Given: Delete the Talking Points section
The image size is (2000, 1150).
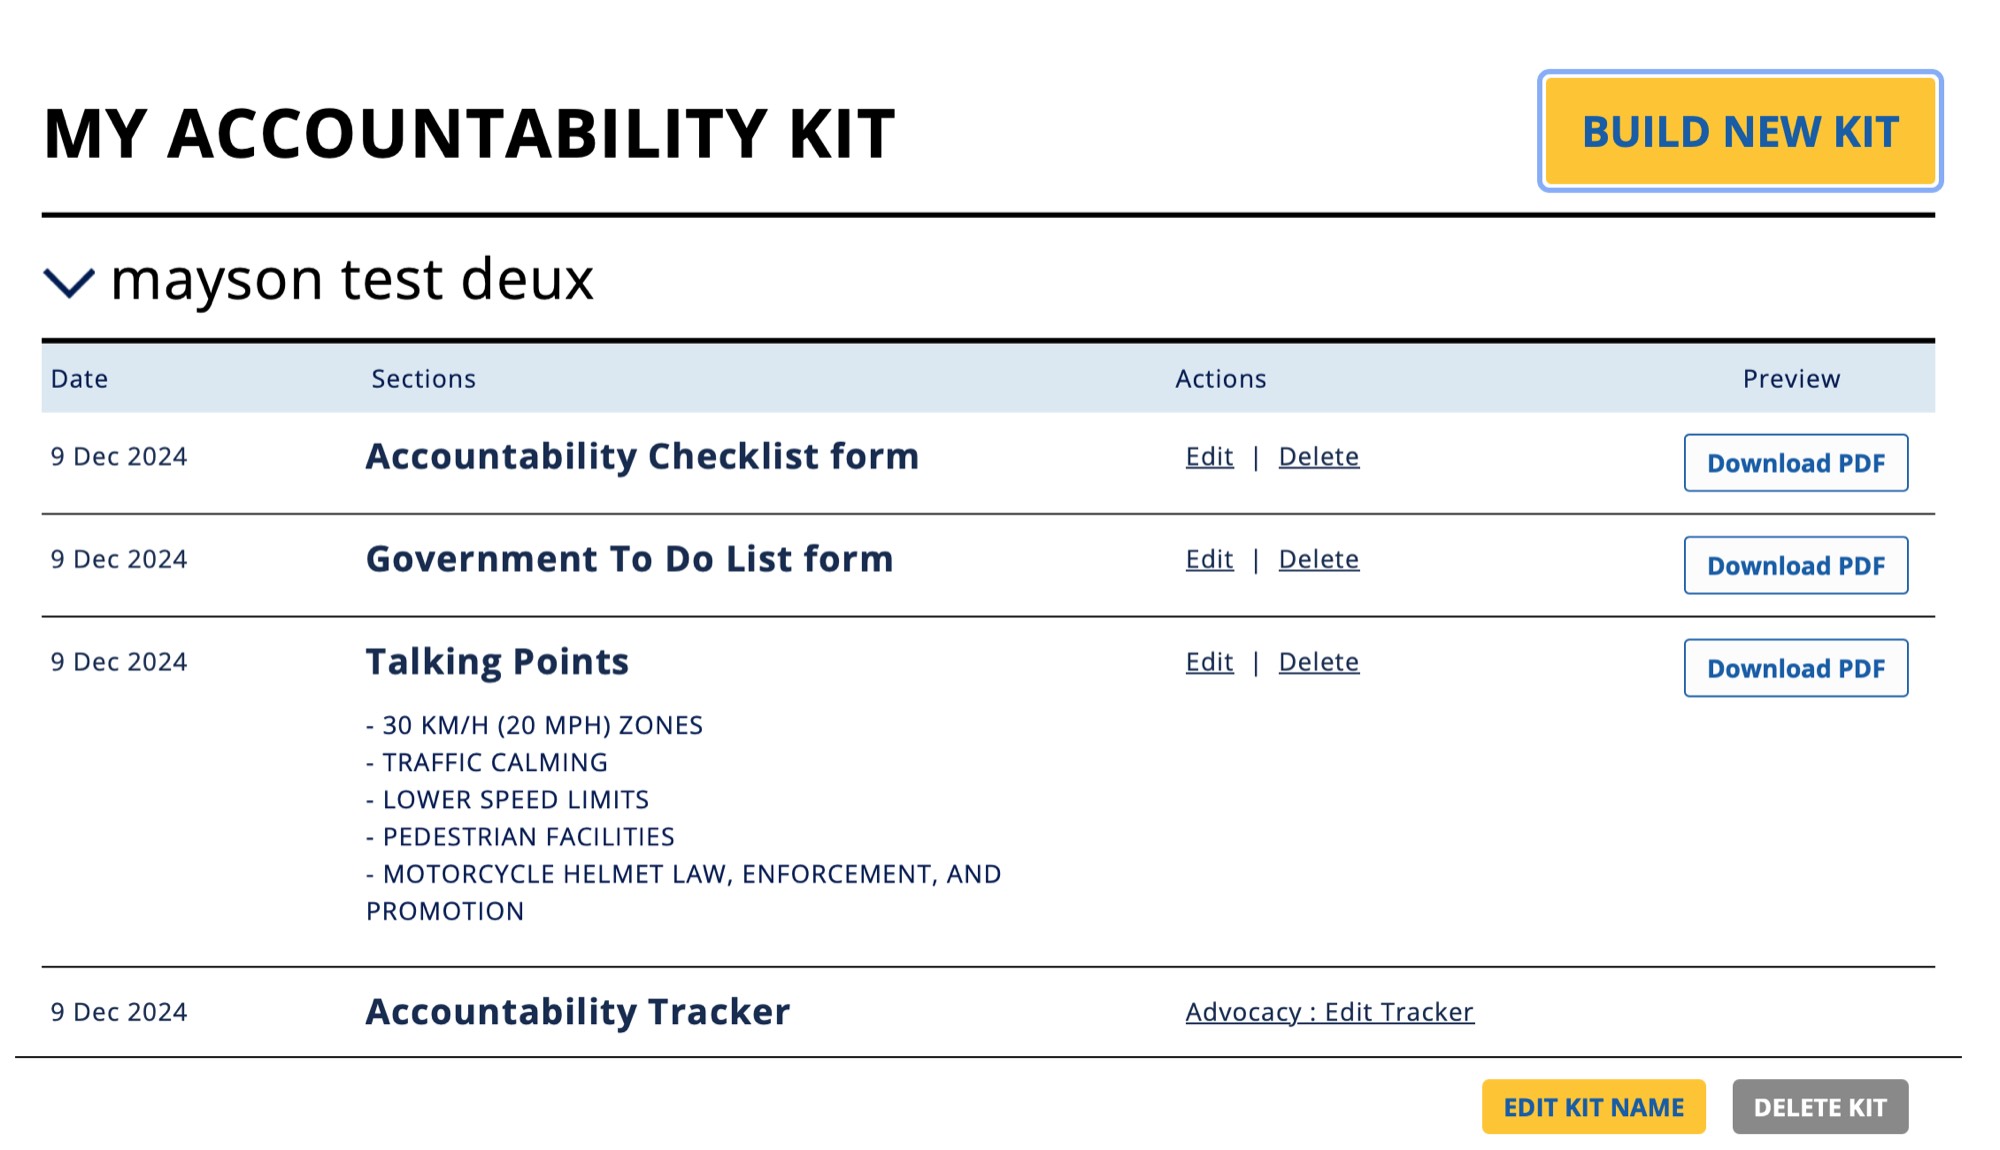Looking at the screenshot, I should coord(1318,662).
